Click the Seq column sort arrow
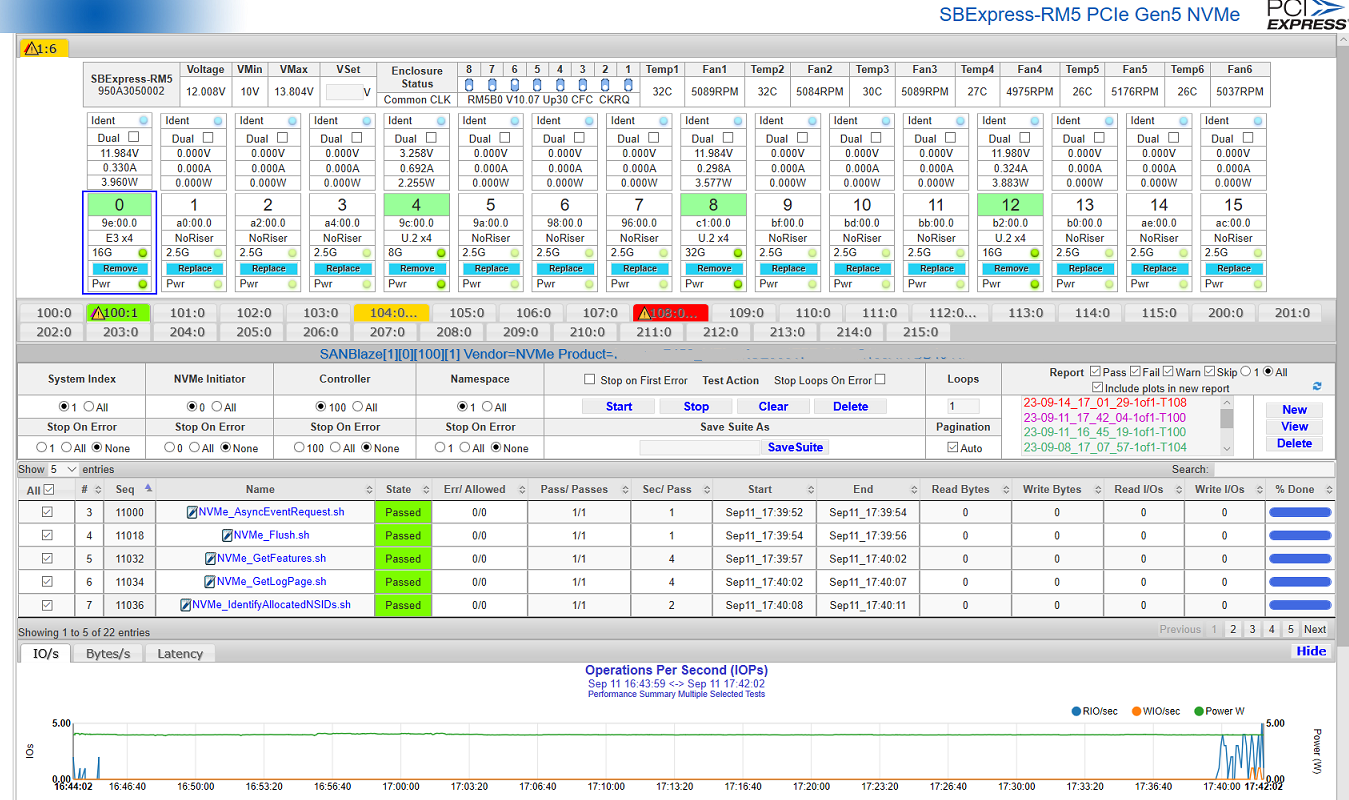The width and height of the screenshot is (1349, 800). click(x=148, y=488)
